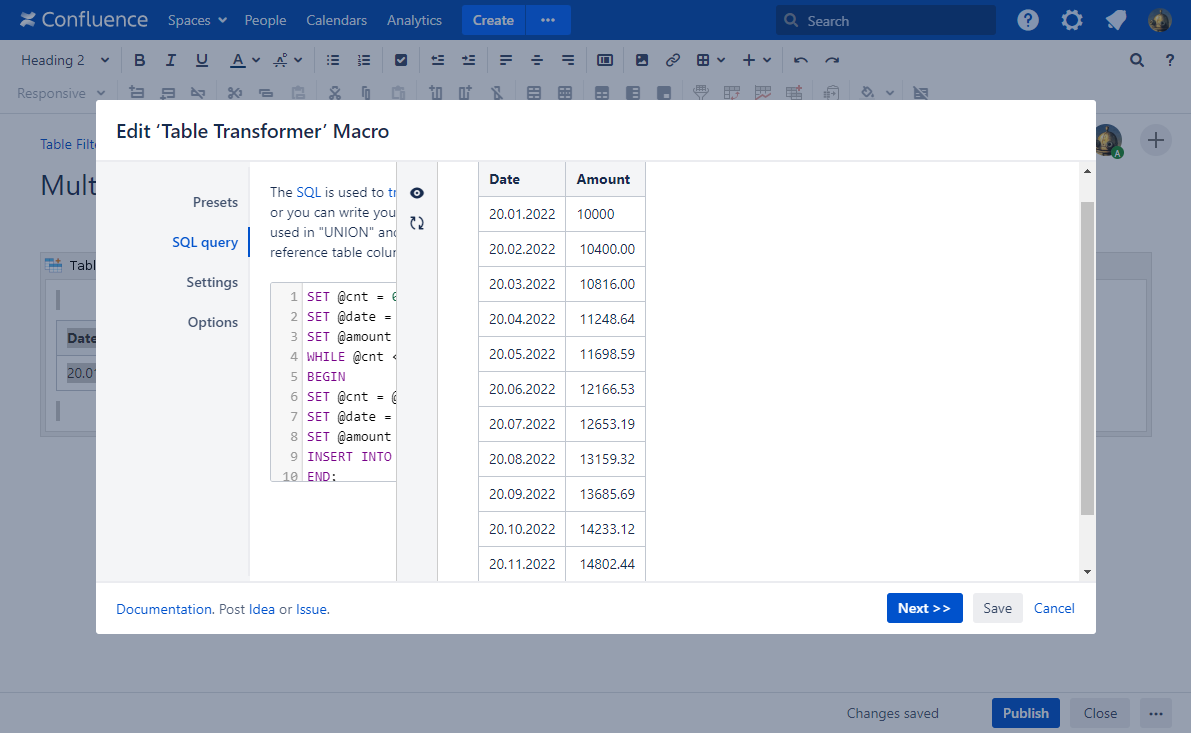The image size is (1191, 733).
Task: Open editor help question mark
Action: pyautogui.click(x=1170, y=60)
